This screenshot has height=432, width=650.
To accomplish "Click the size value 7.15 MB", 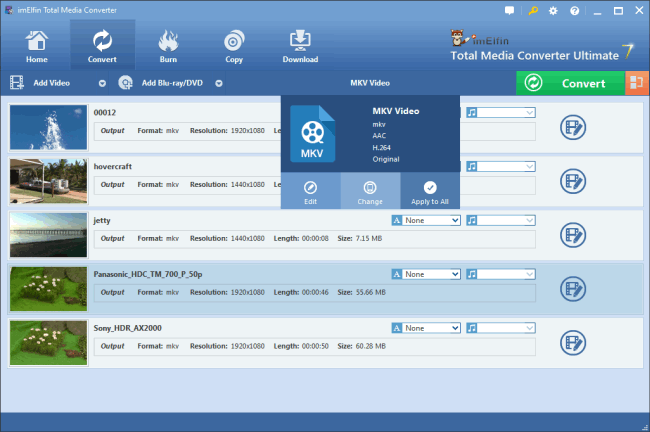I will [369, 238].
